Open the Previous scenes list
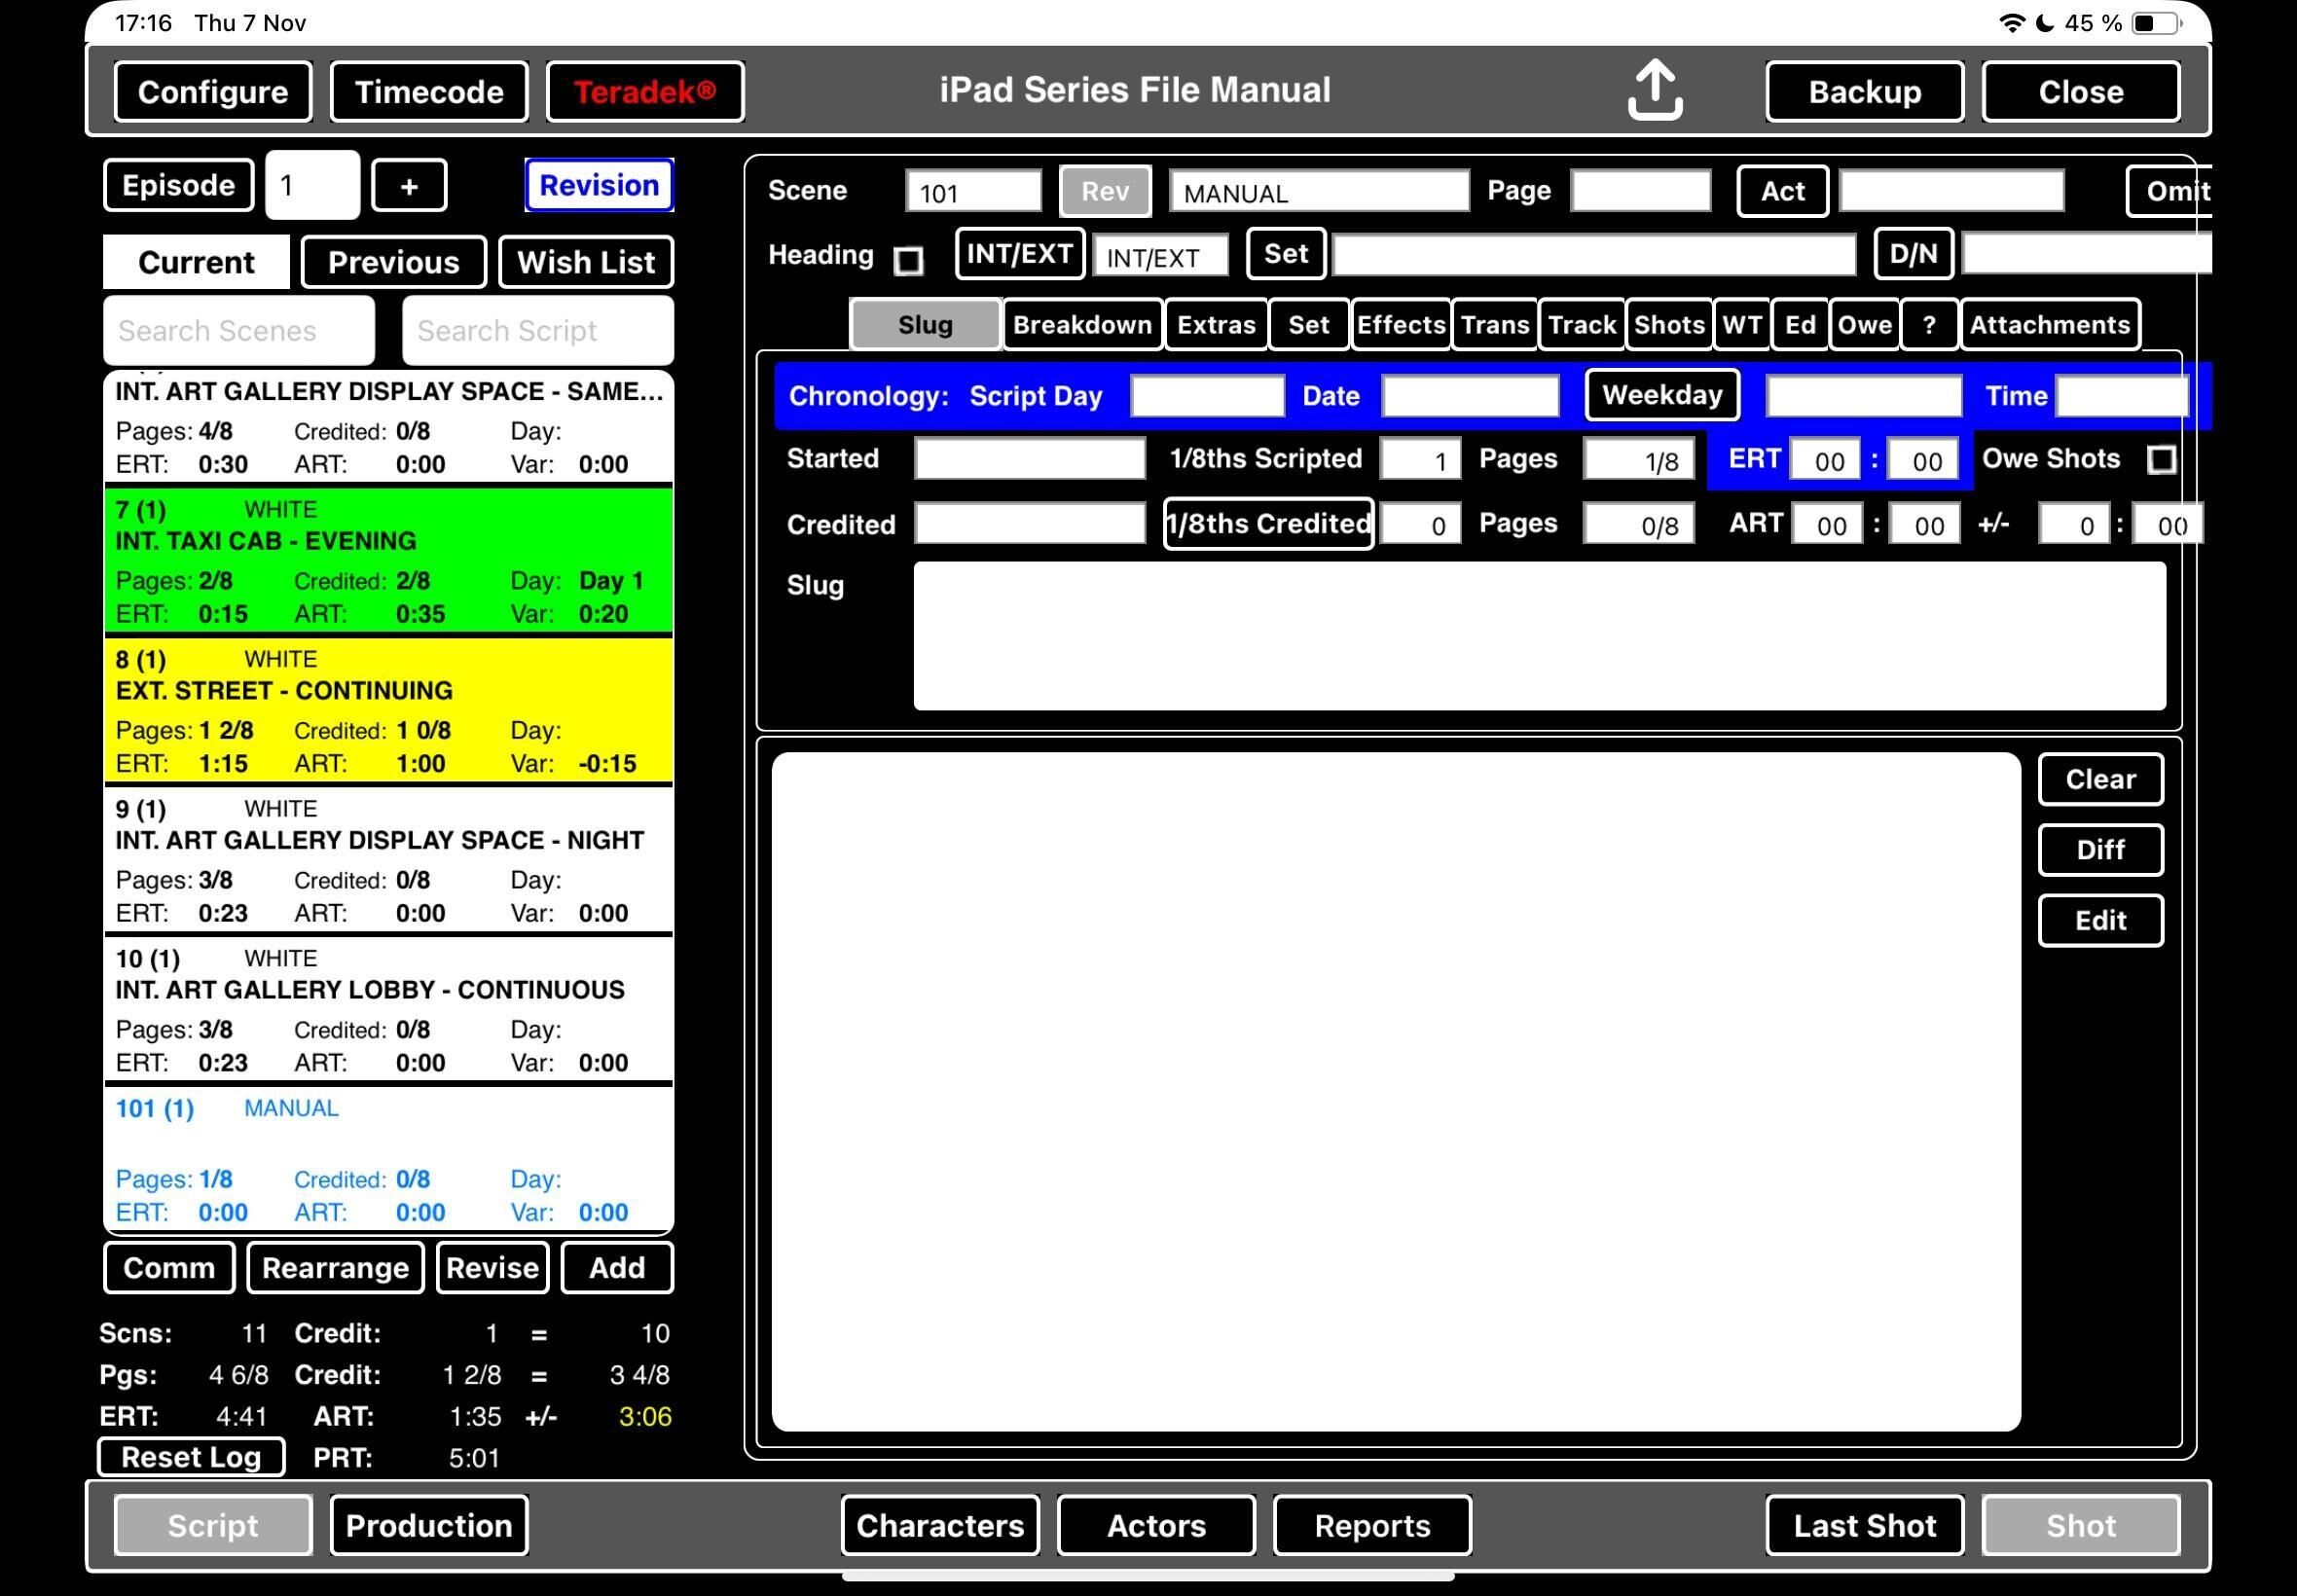This screenshot has width=2297, height=1596. point(393,262)
